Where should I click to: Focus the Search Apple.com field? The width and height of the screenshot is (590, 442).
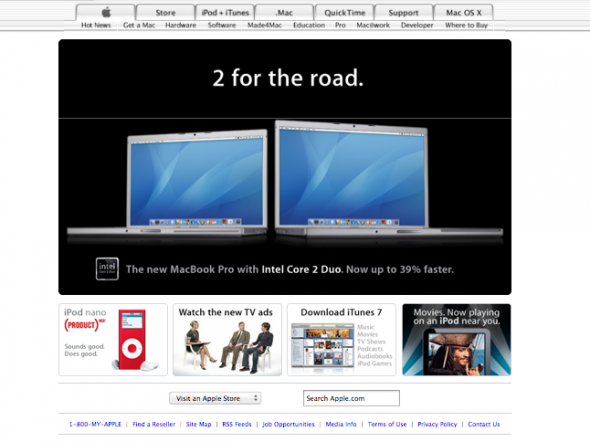[x=351, y=398]
